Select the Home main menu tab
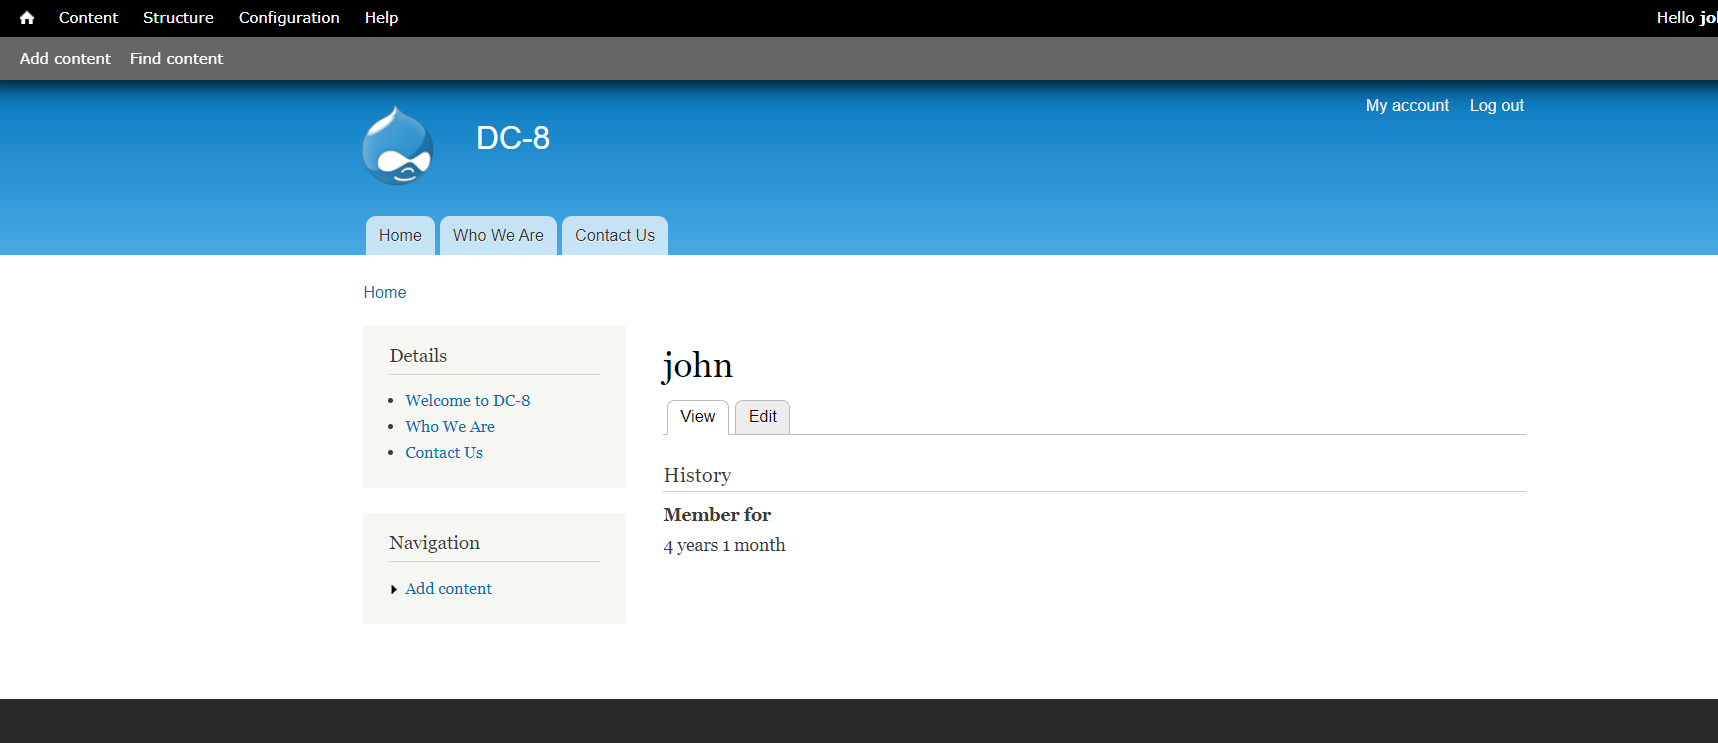This screenshot has width=1718, height=743. click(400, 236)
